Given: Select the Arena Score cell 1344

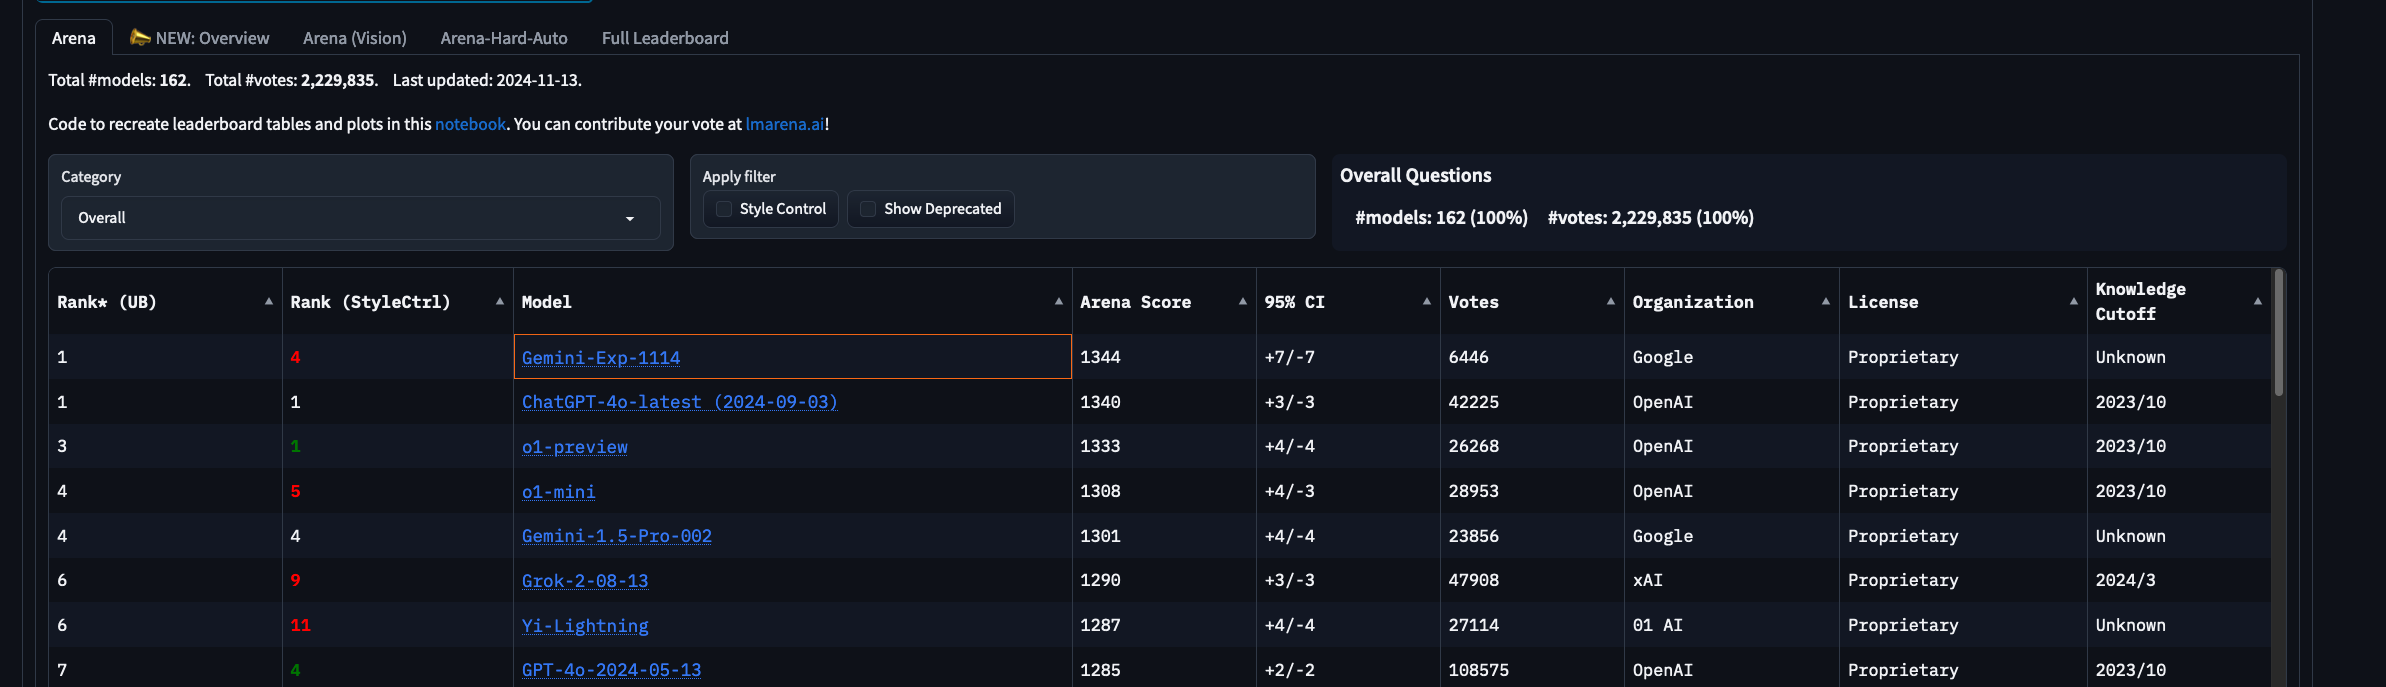Looking at the screenshot, I should [1164, 357].
